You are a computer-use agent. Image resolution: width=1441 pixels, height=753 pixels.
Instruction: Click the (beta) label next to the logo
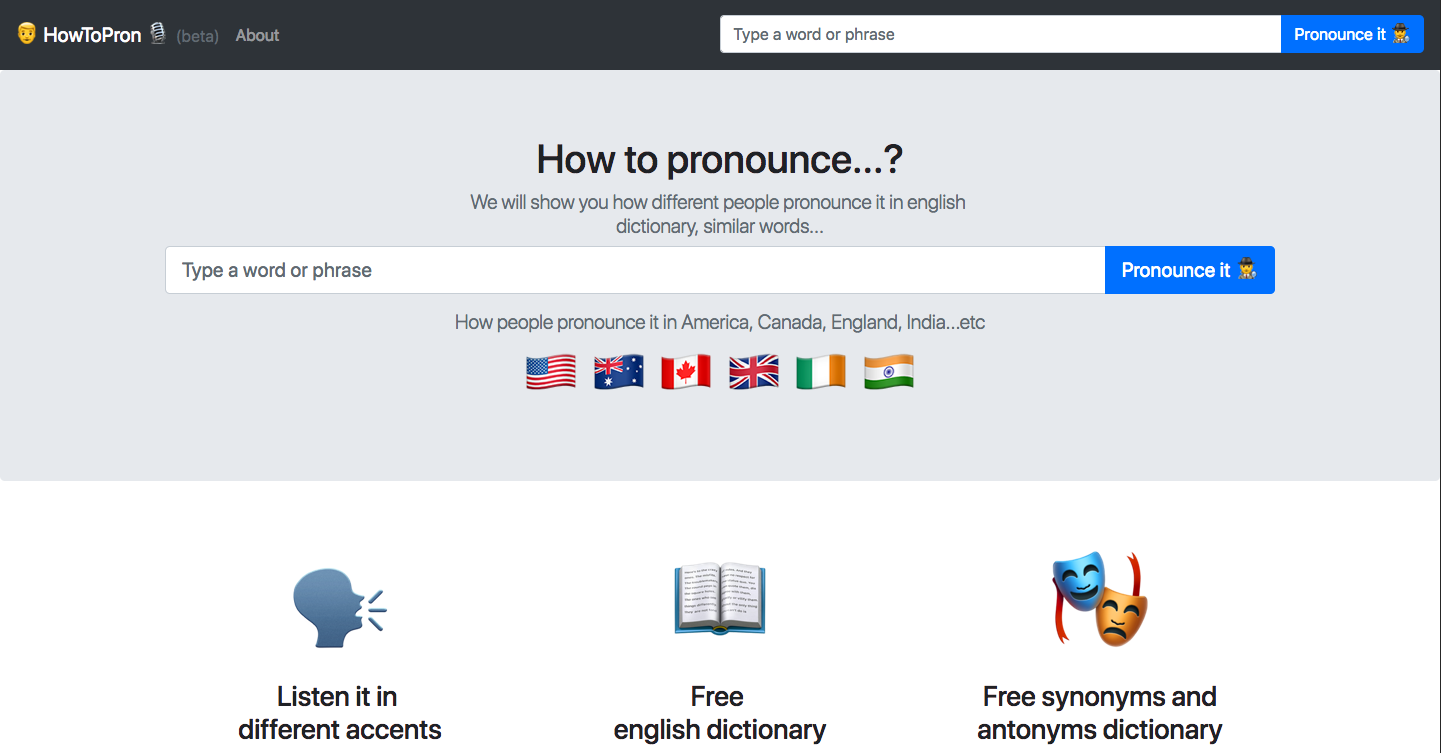click(197, 35)
